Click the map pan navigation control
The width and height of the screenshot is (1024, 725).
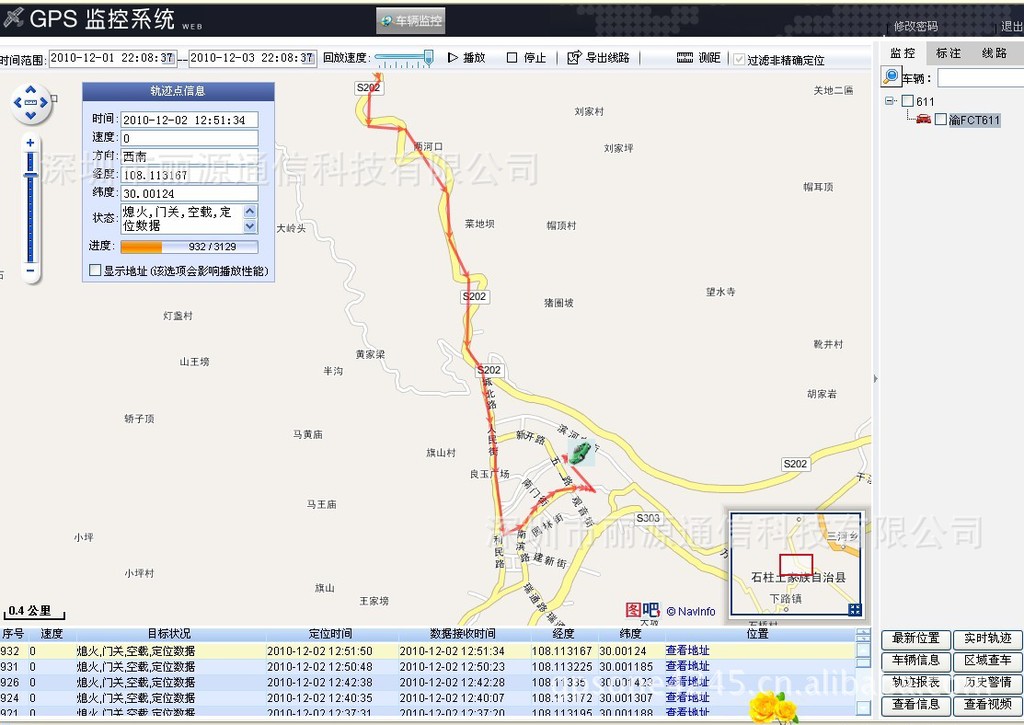click(31, 103)
